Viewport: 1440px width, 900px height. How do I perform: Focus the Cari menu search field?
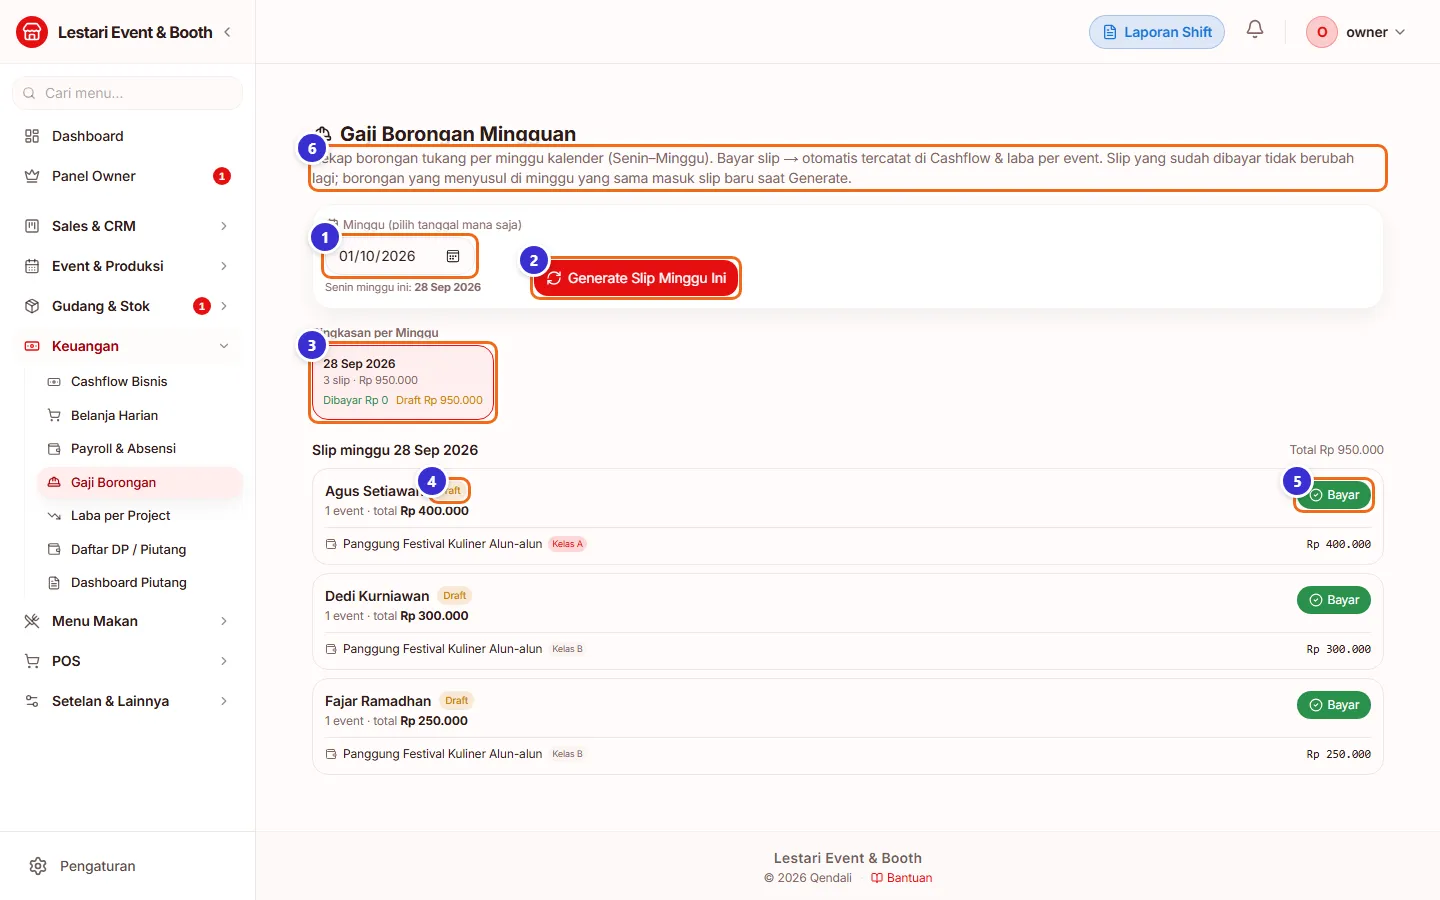tap(127, 93)
